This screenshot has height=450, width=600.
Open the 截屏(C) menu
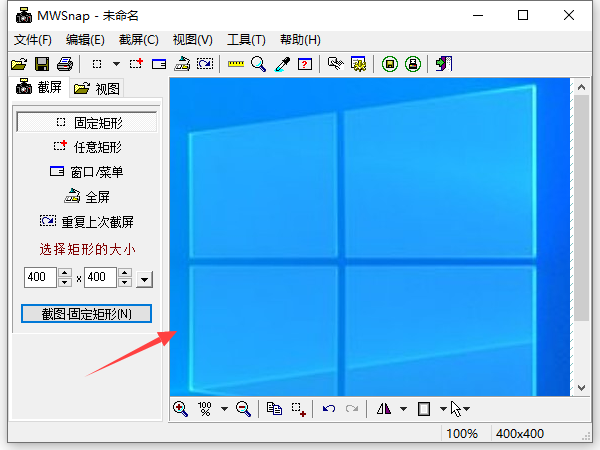tap(139, 40)
